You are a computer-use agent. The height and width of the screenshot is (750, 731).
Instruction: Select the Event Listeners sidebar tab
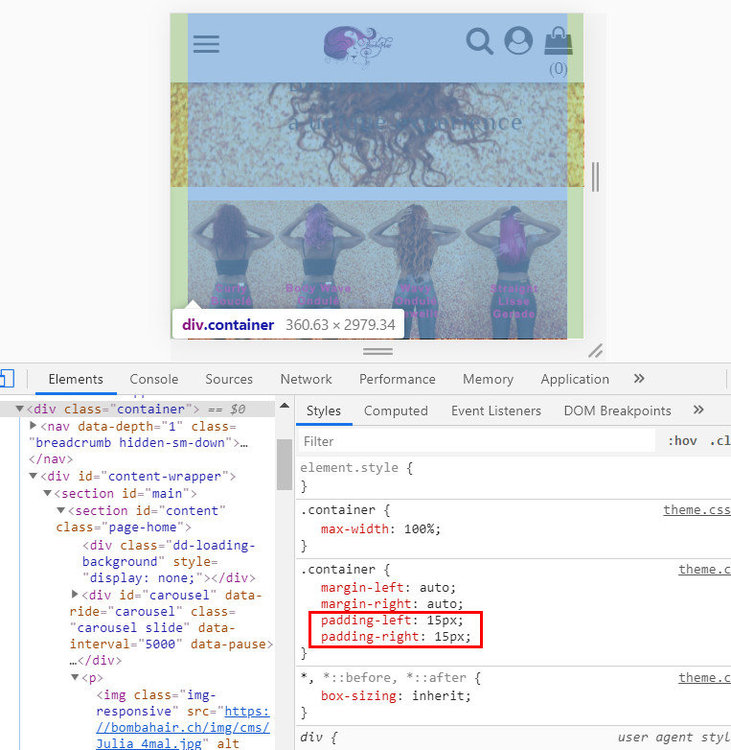496,411
